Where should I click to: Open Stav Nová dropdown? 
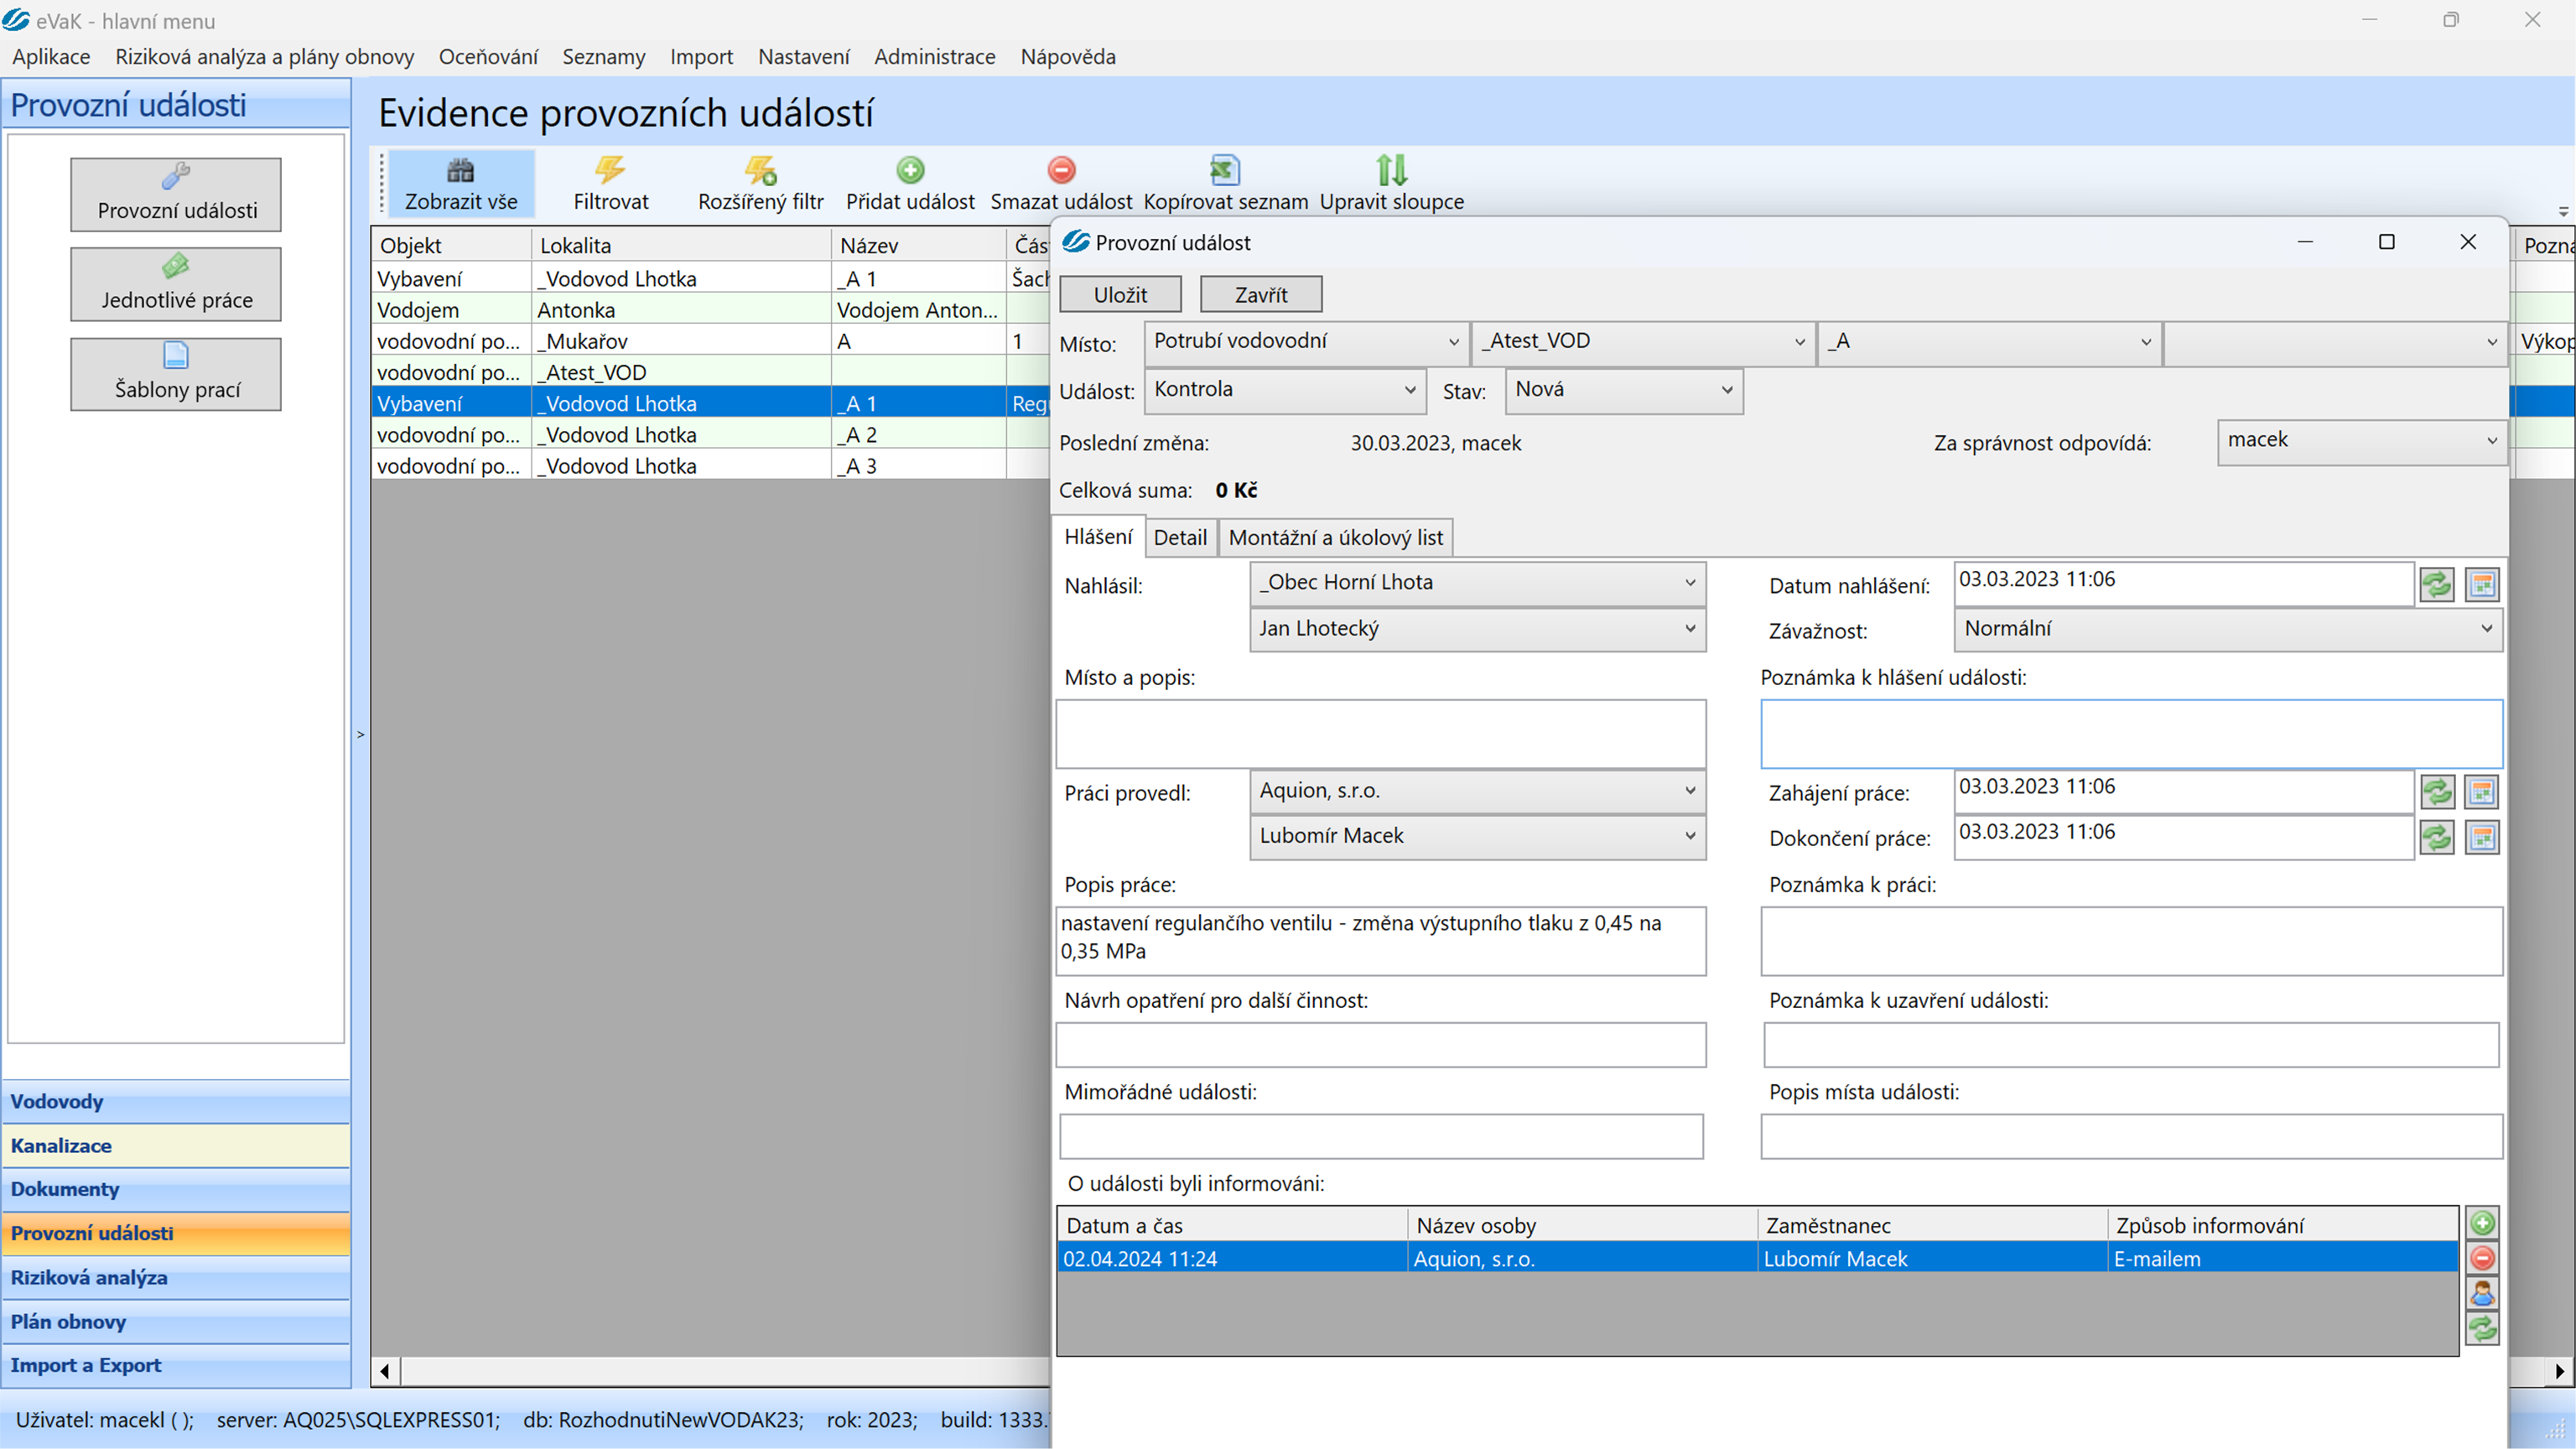[1624, 390]
